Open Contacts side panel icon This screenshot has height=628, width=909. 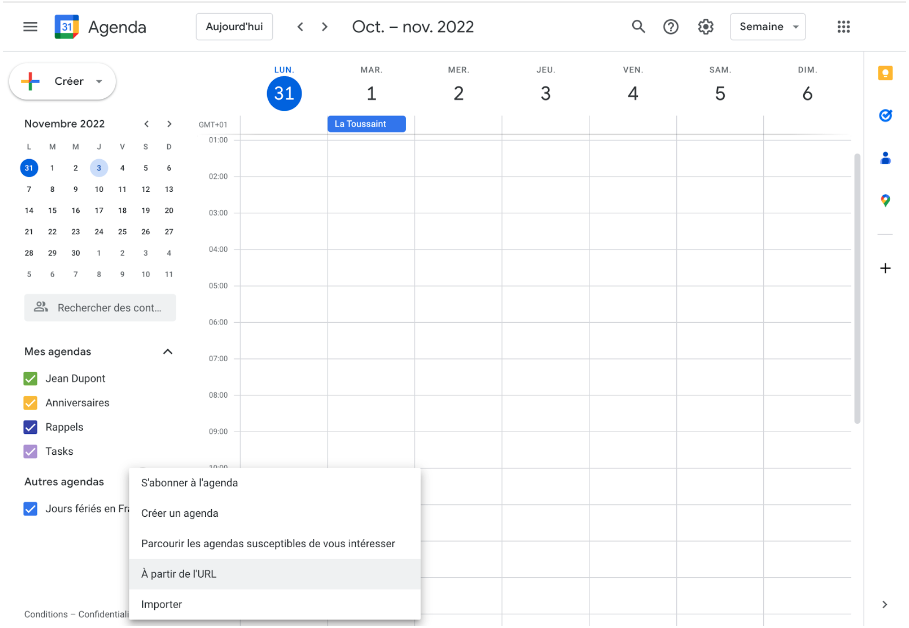click(885, 158)
